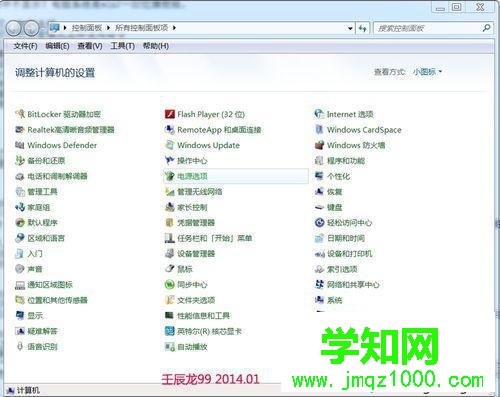Image resolution: width=500 pixels, height=397 pixels.
Task: Open the 疑难解答 link
Action: point(42,331)
